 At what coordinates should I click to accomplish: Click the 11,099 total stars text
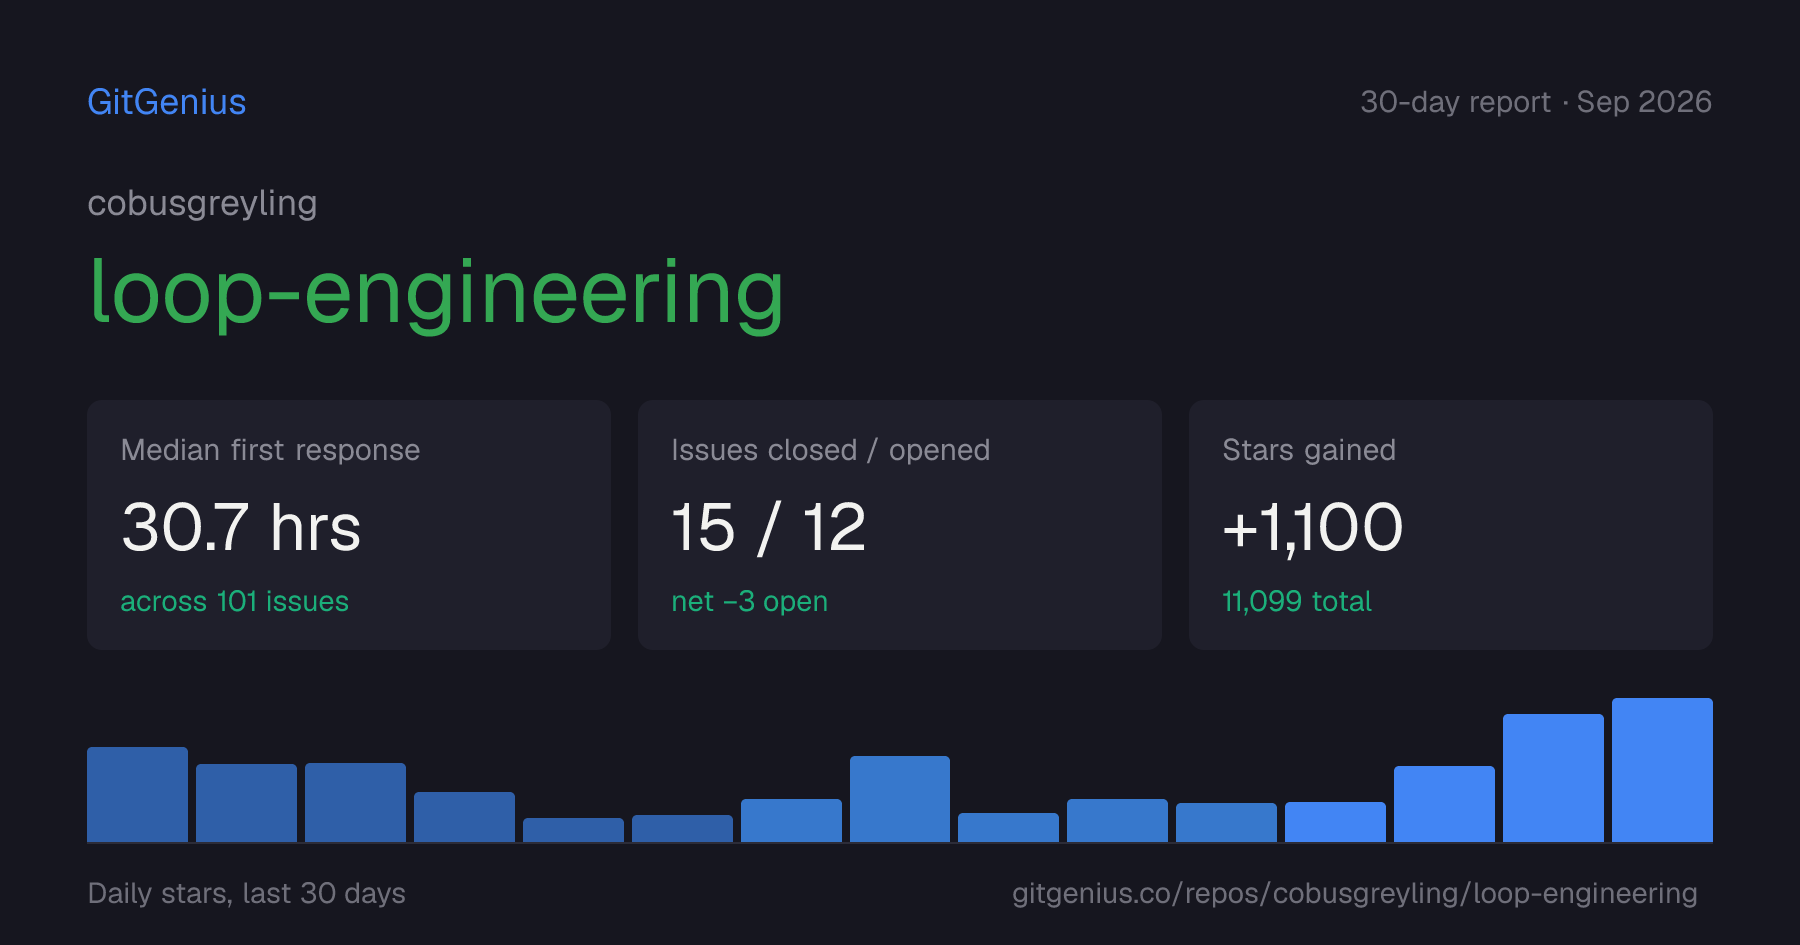[x=1297, y=601]
